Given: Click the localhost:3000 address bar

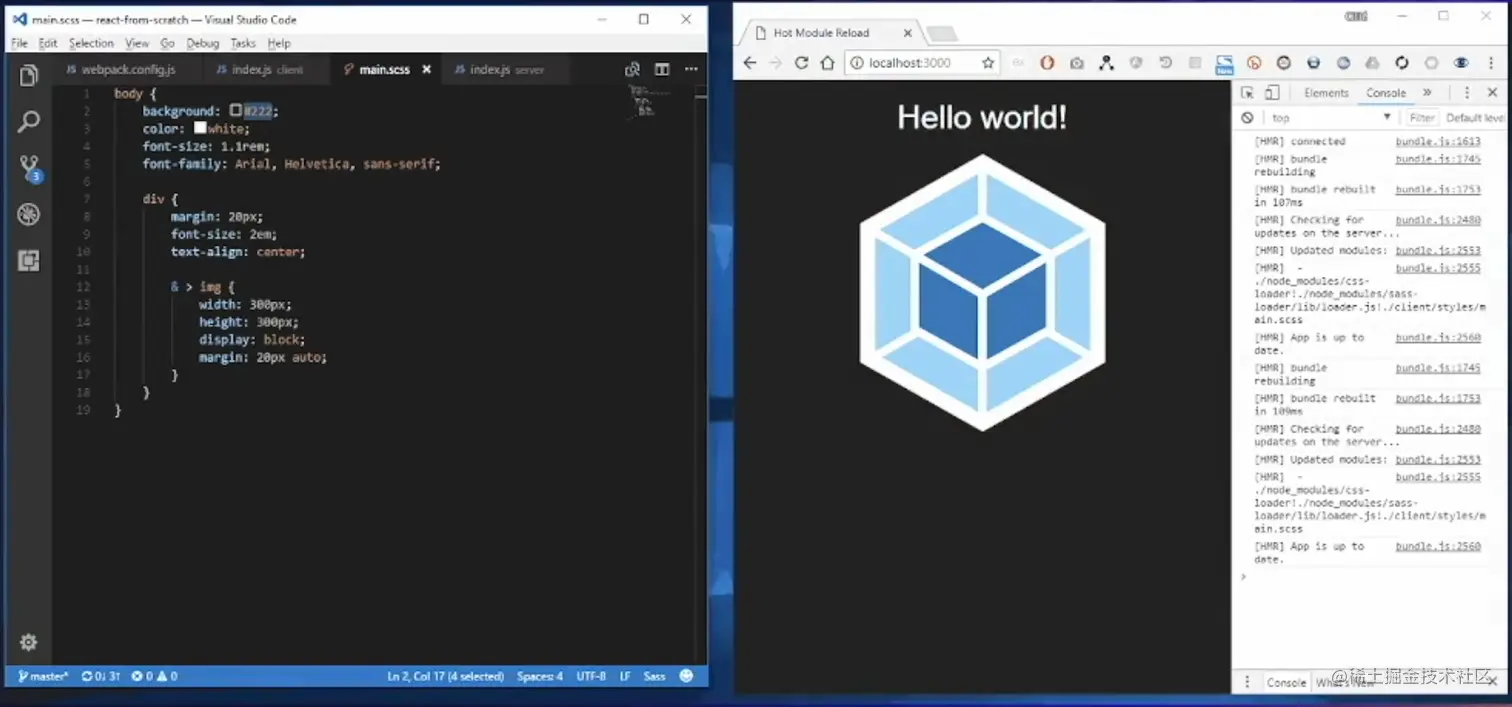Looking at the screenshot, I should (x=921, y=63).
